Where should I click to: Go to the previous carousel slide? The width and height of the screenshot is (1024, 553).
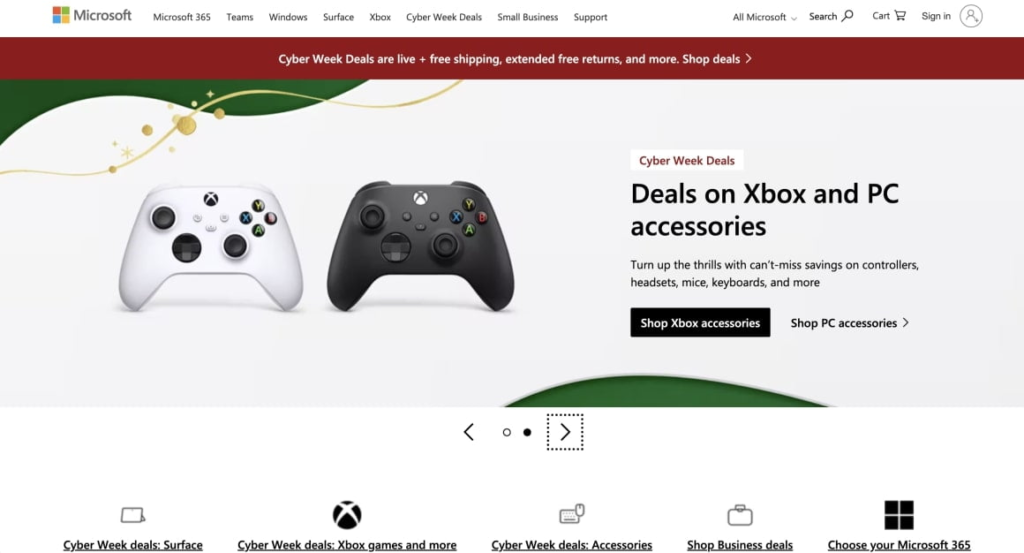pos(469,432)
